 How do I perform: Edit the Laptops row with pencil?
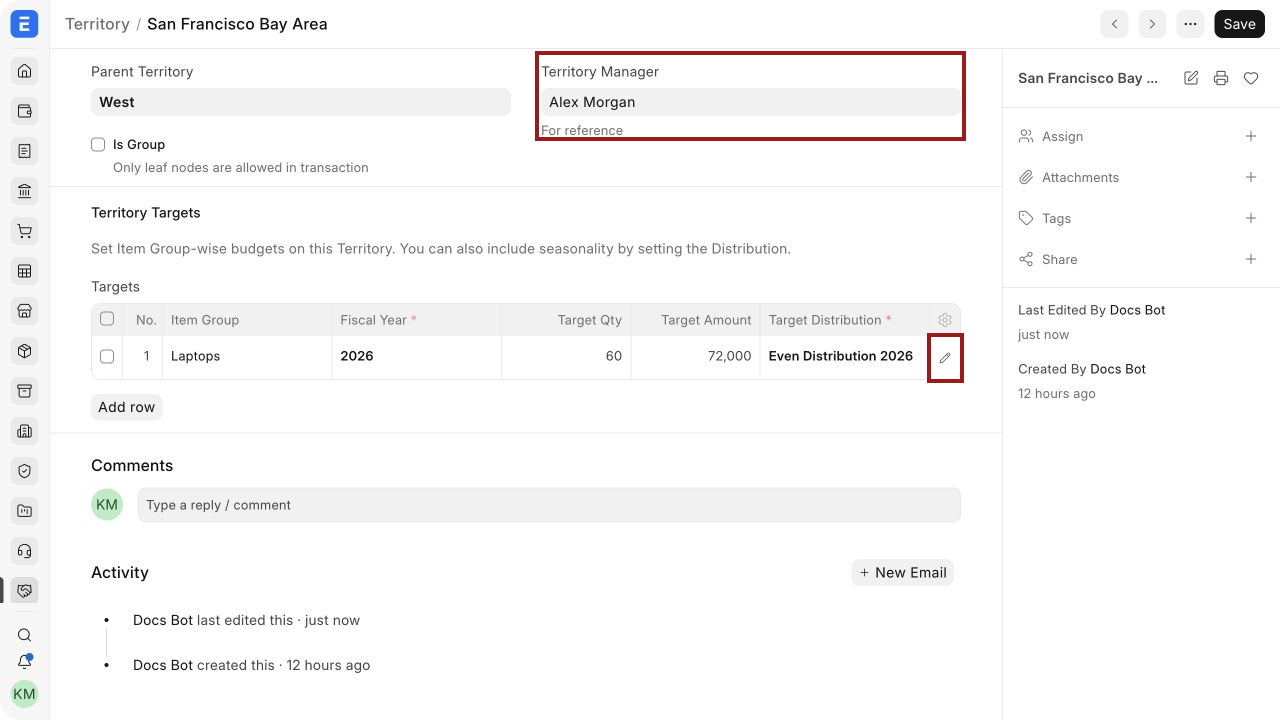click(945, 357)
